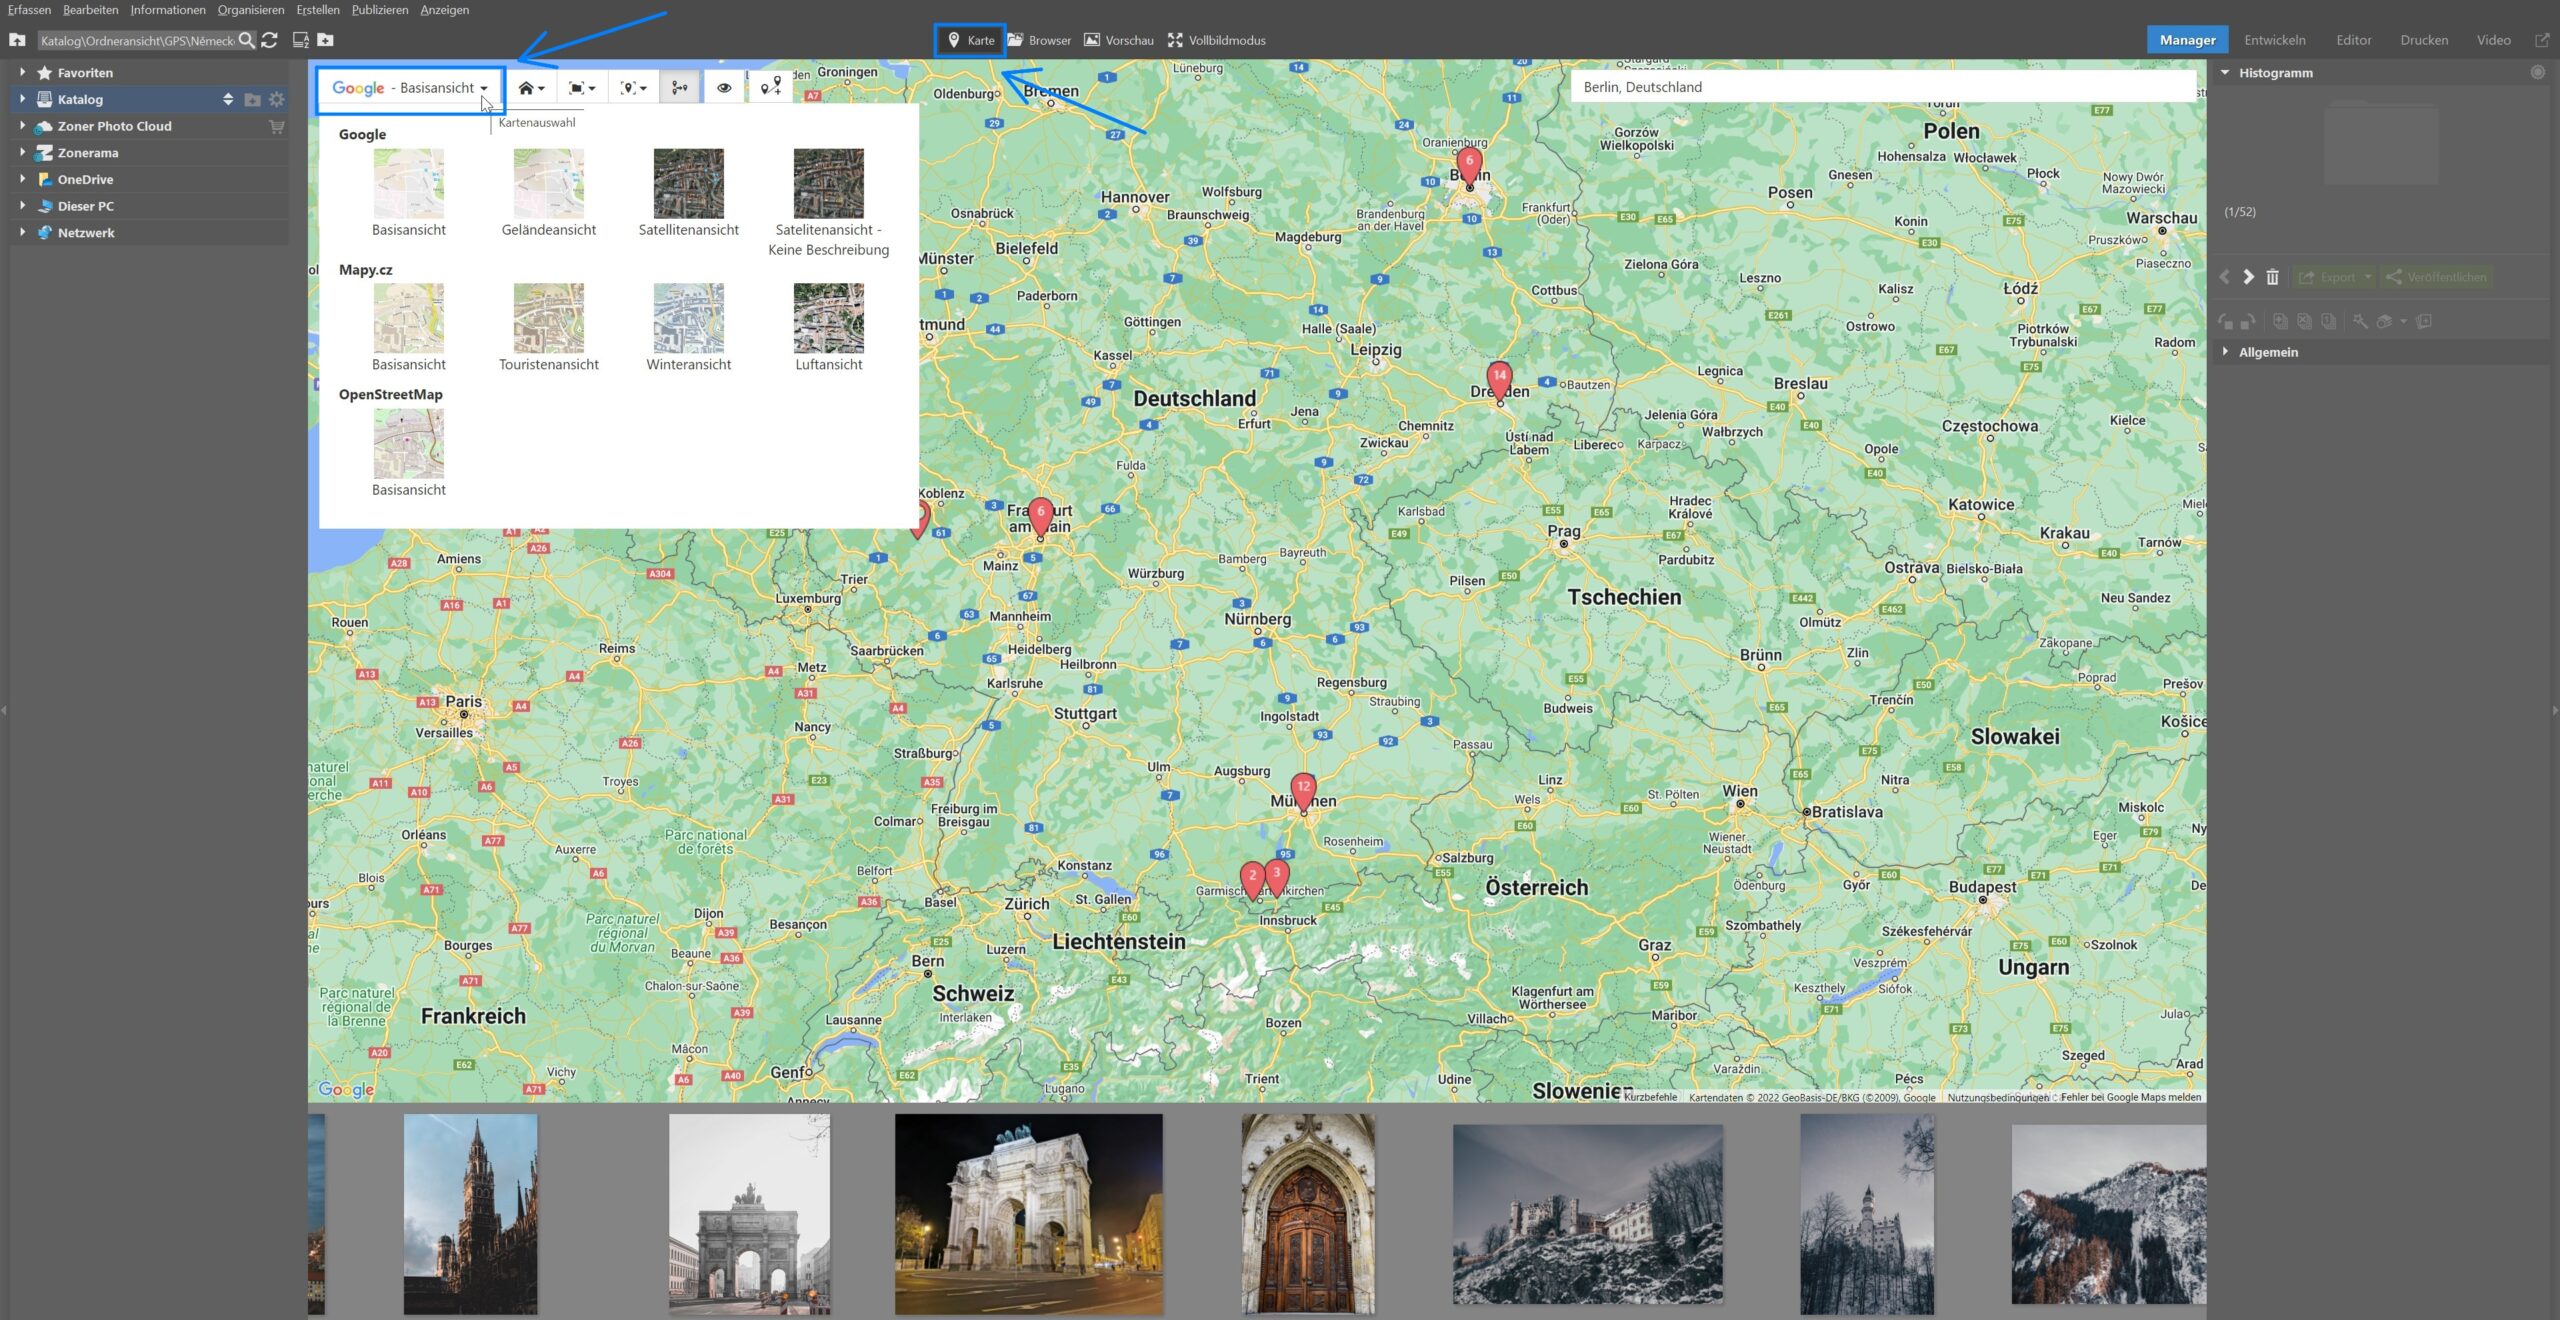Viewport: 2560px width, 1320px height.
Task: Switch to Karte view
Action: coord(970,40)
